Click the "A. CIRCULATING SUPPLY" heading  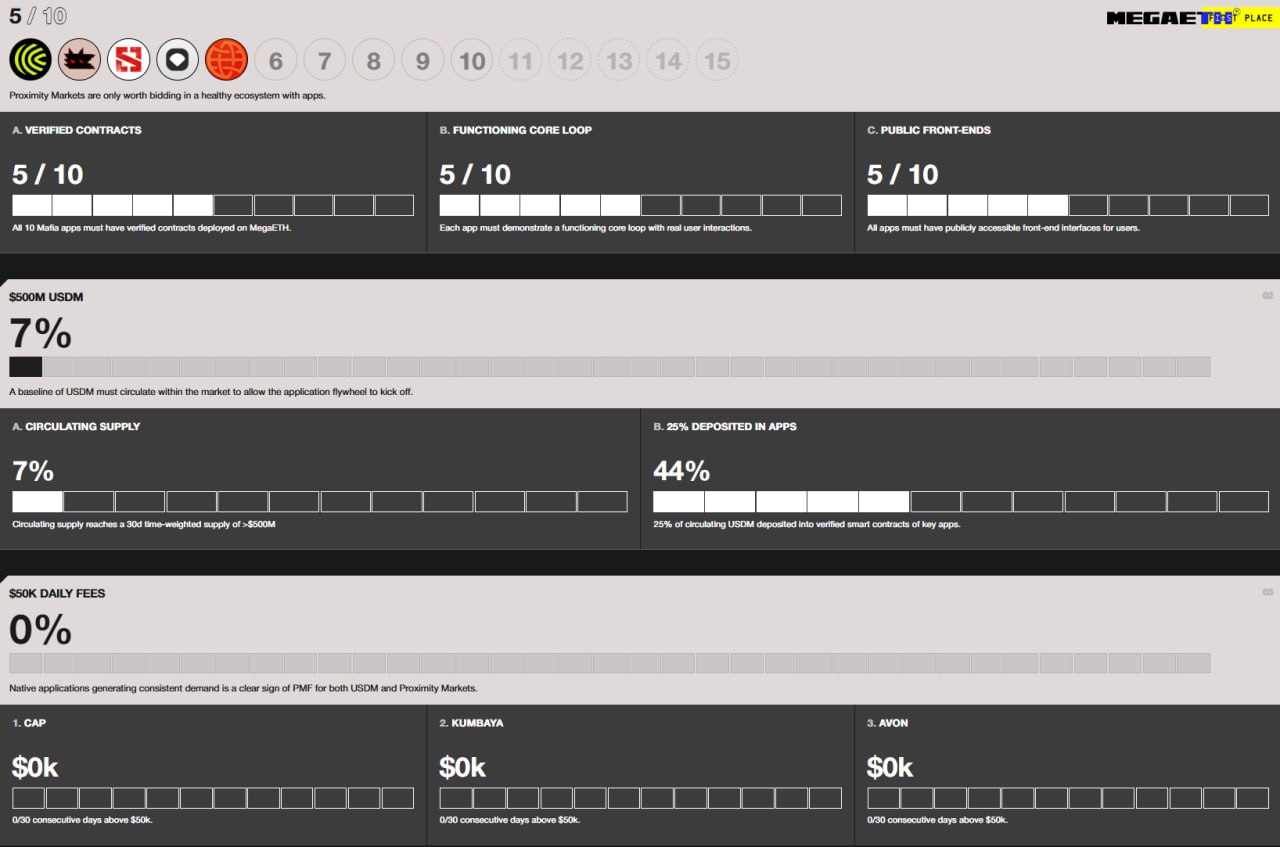[76, 426]
